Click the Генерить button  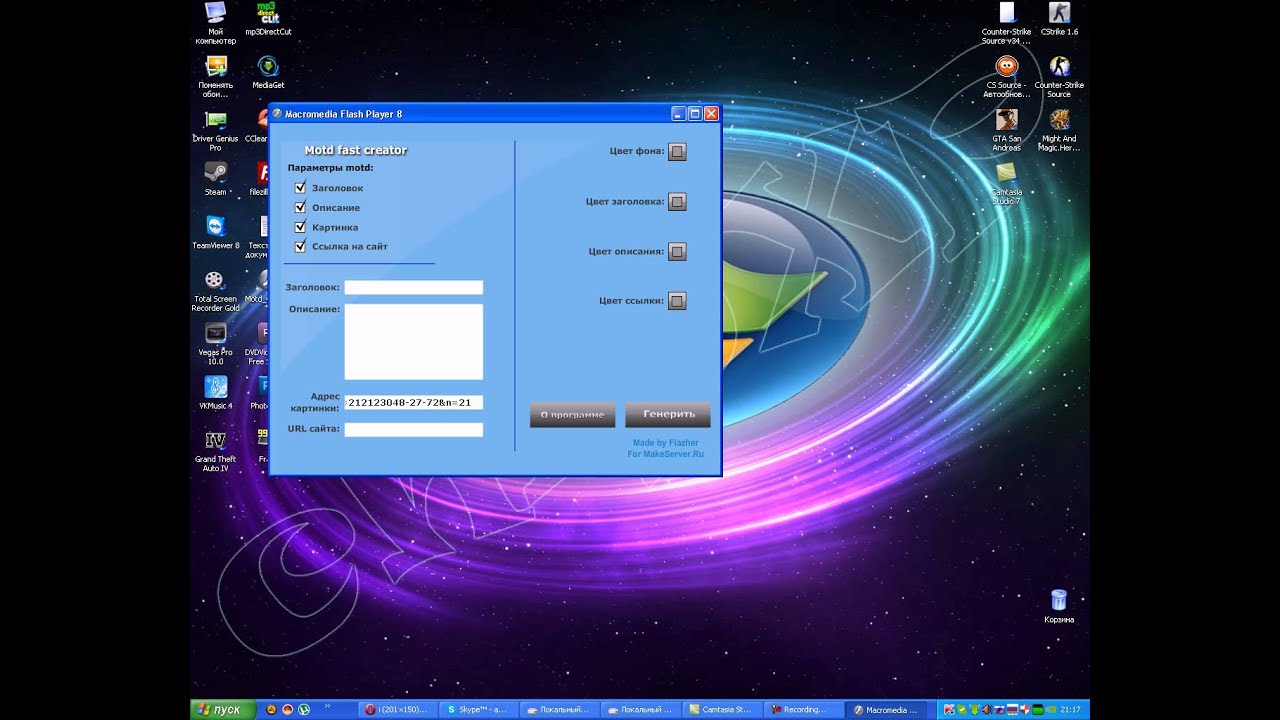(668, 415)
